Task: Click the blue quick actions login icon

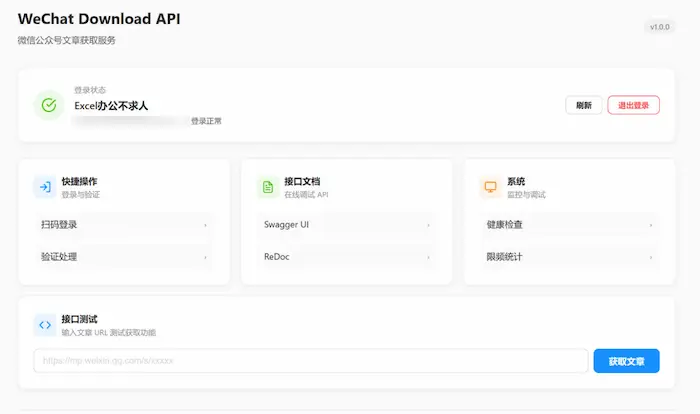Action: [x=44, y=187]
